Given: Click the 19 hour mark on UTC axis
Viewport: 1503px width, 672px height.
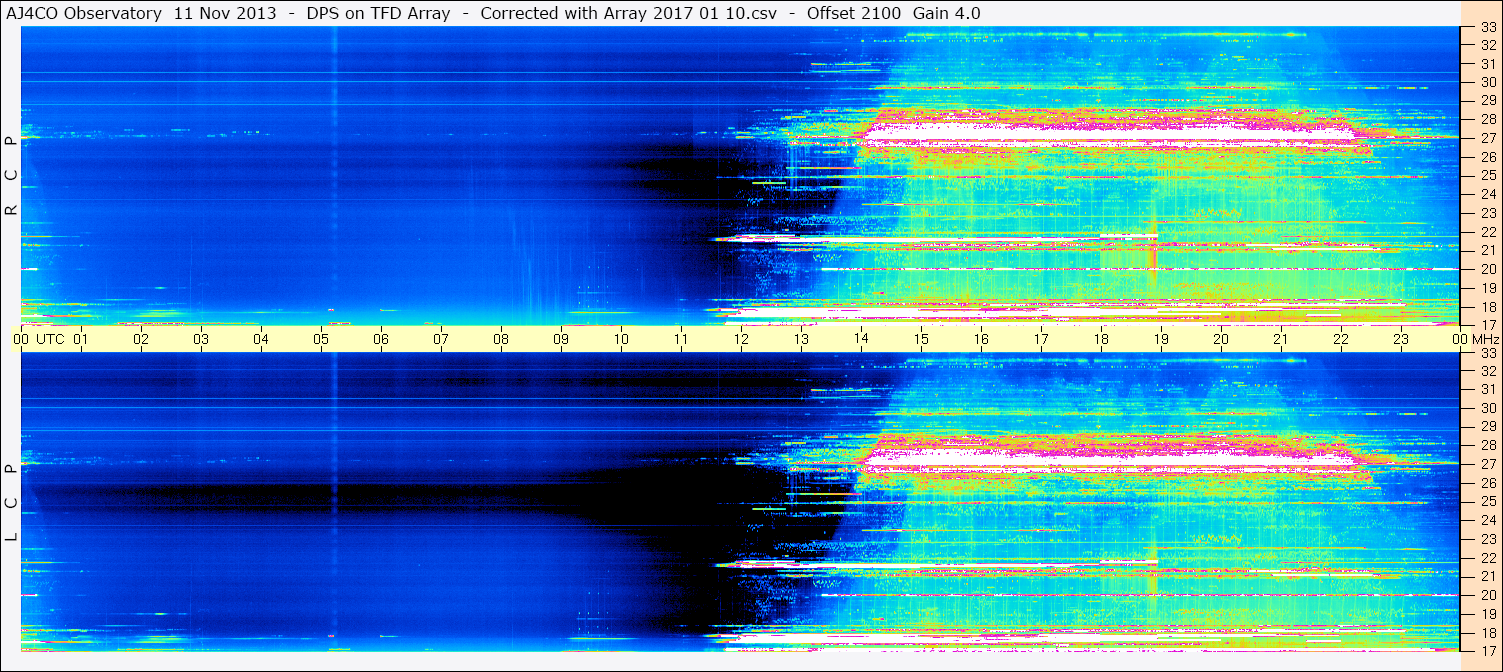Looking at the screenshot, I should pyautogui.click(x=1160, y=339).
